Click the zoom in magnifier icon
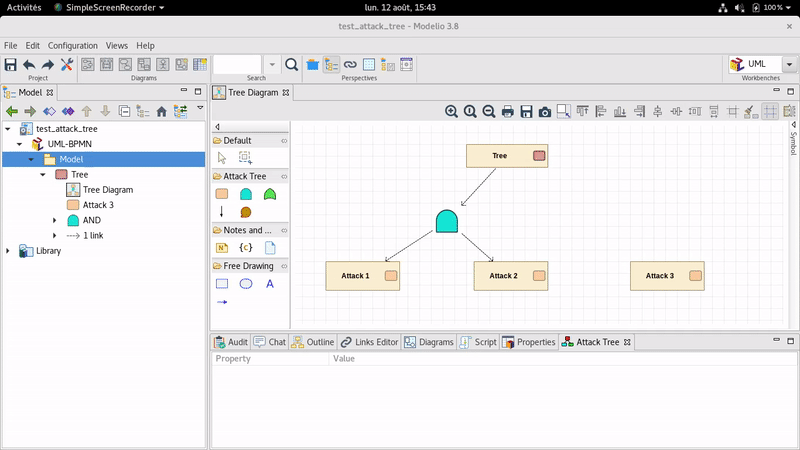The width and height of the screenshot is (800, 450). pos(451,112)
